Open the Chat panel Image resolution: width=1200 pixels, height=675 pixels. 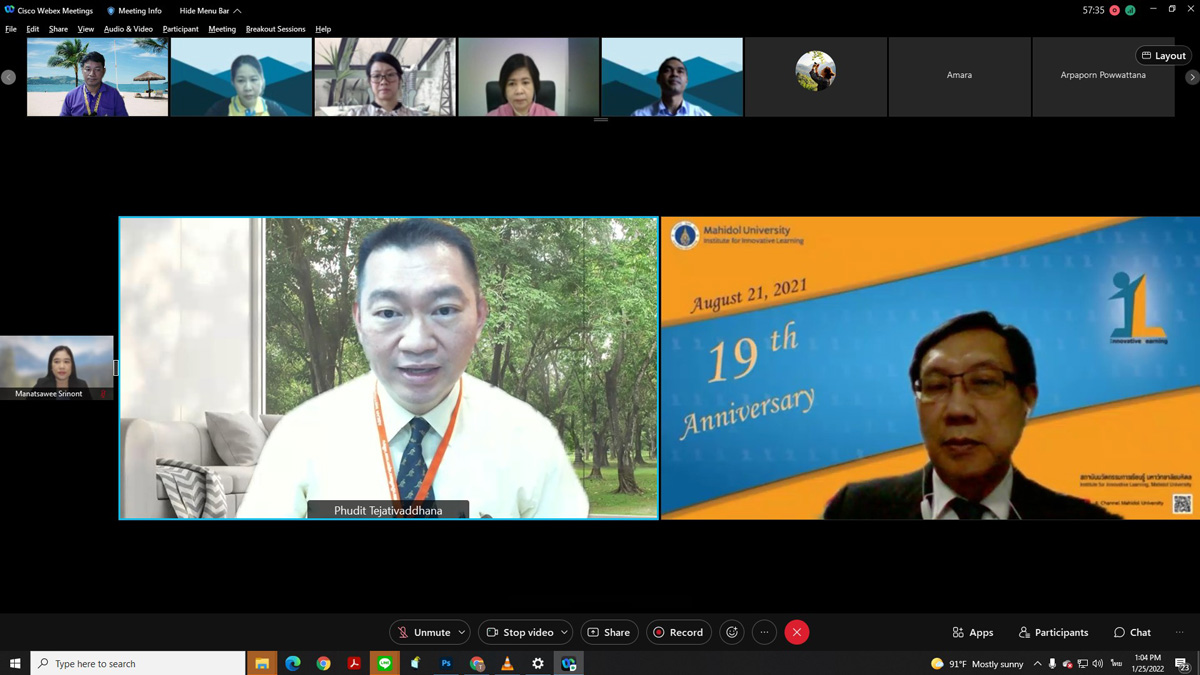(x=1132, y=632)
